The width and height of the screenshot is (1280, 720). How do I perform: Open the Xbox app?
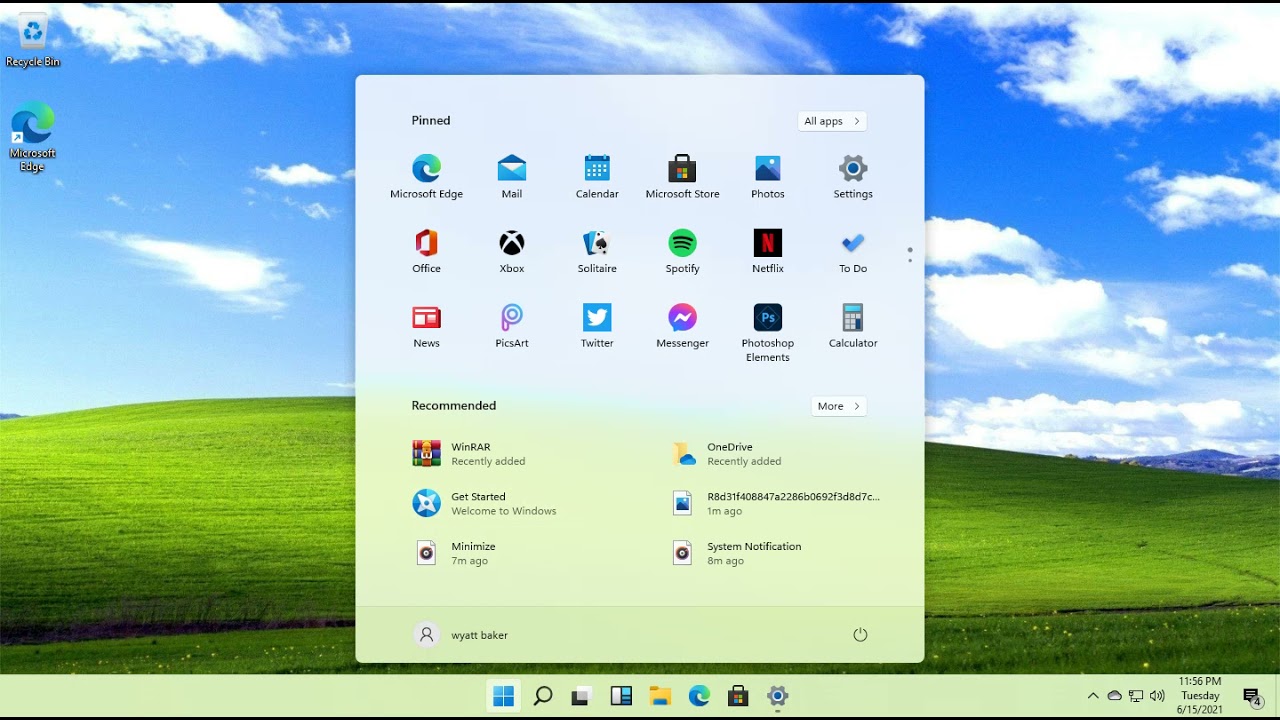512,251
